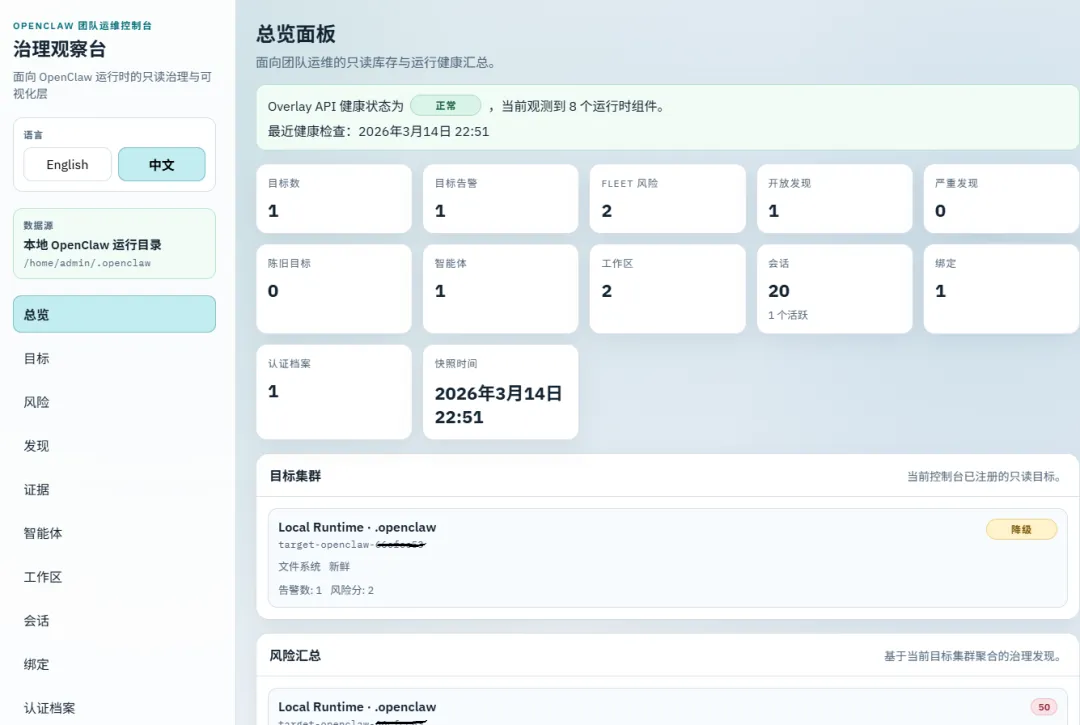
Task: Open the 总览 sidebar item
Action: point(114,315)
